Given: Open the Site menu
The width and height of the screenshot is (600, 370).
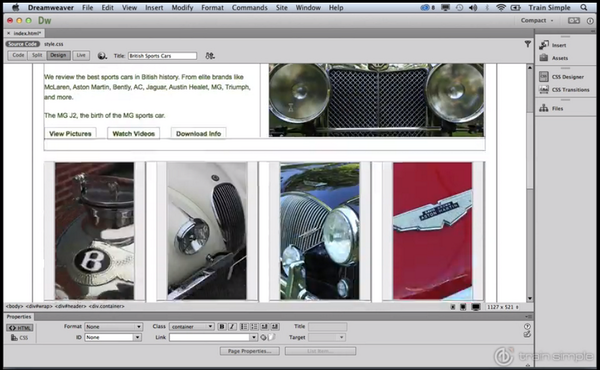Looking at the screenshot, I should 282,8.
